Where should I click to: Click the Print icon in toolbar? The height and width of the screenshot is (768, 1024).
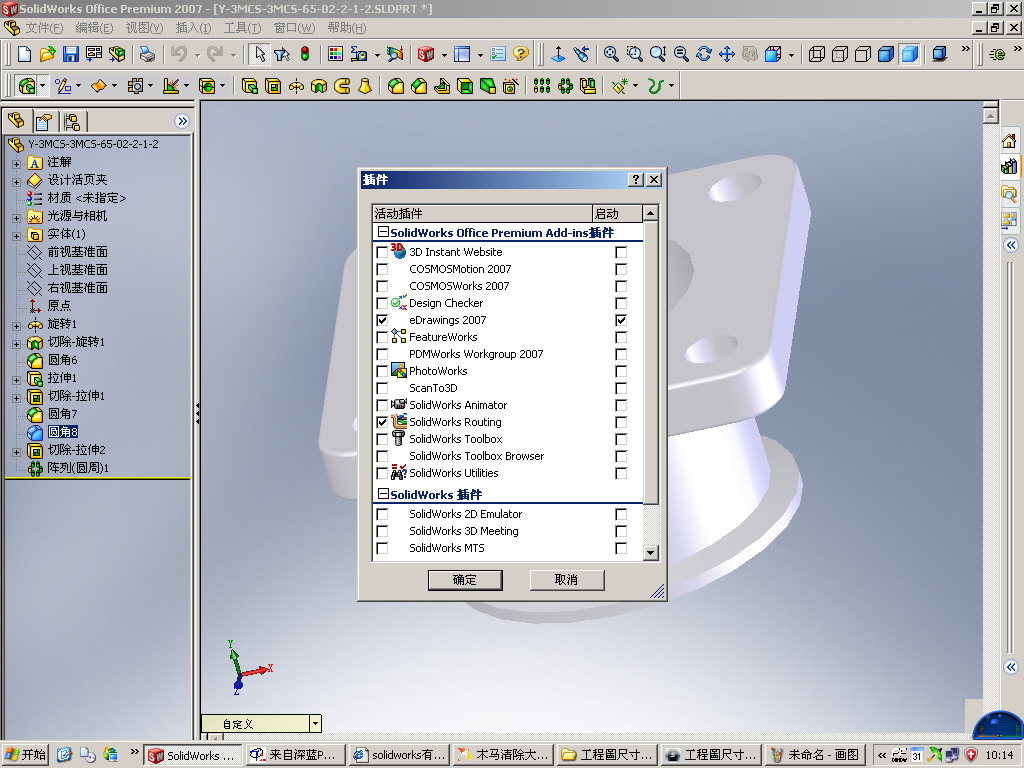click(148, 54)
